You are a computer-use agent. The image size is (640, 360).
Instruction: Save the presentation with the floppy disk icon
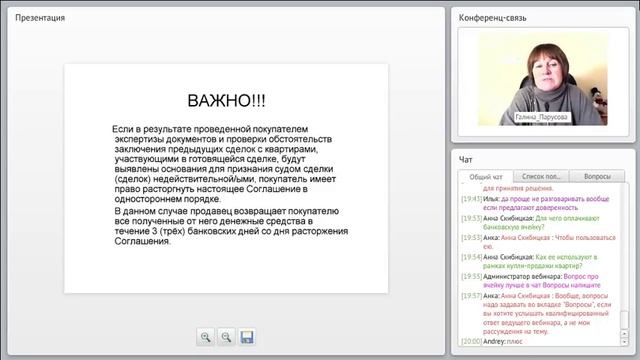tap(247, 337)
